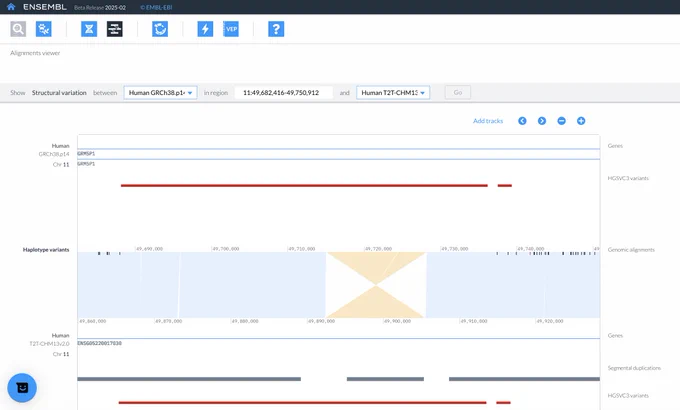Click the Genomic alignments track label
This screenshot has height=410, width=680.
(x=631, y=250)
